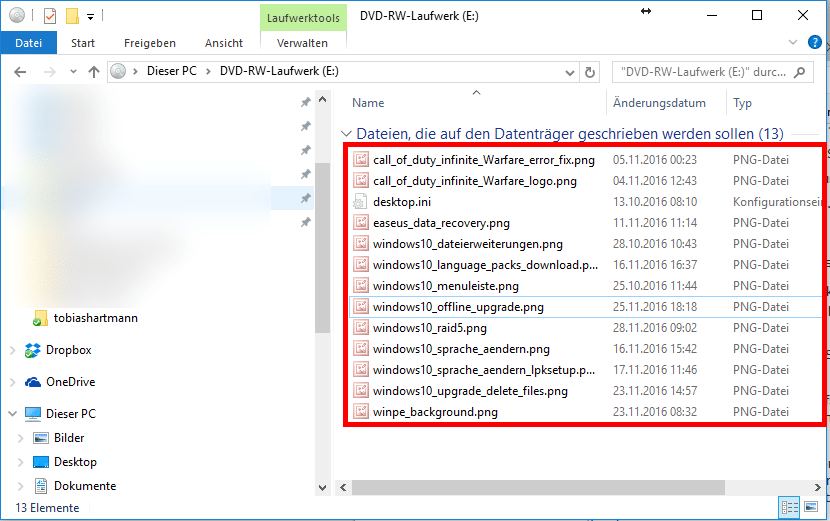830x521 pixels.
Task: Open the Customize Quick Access Toolbar dropdown
Action: [91, 17]
